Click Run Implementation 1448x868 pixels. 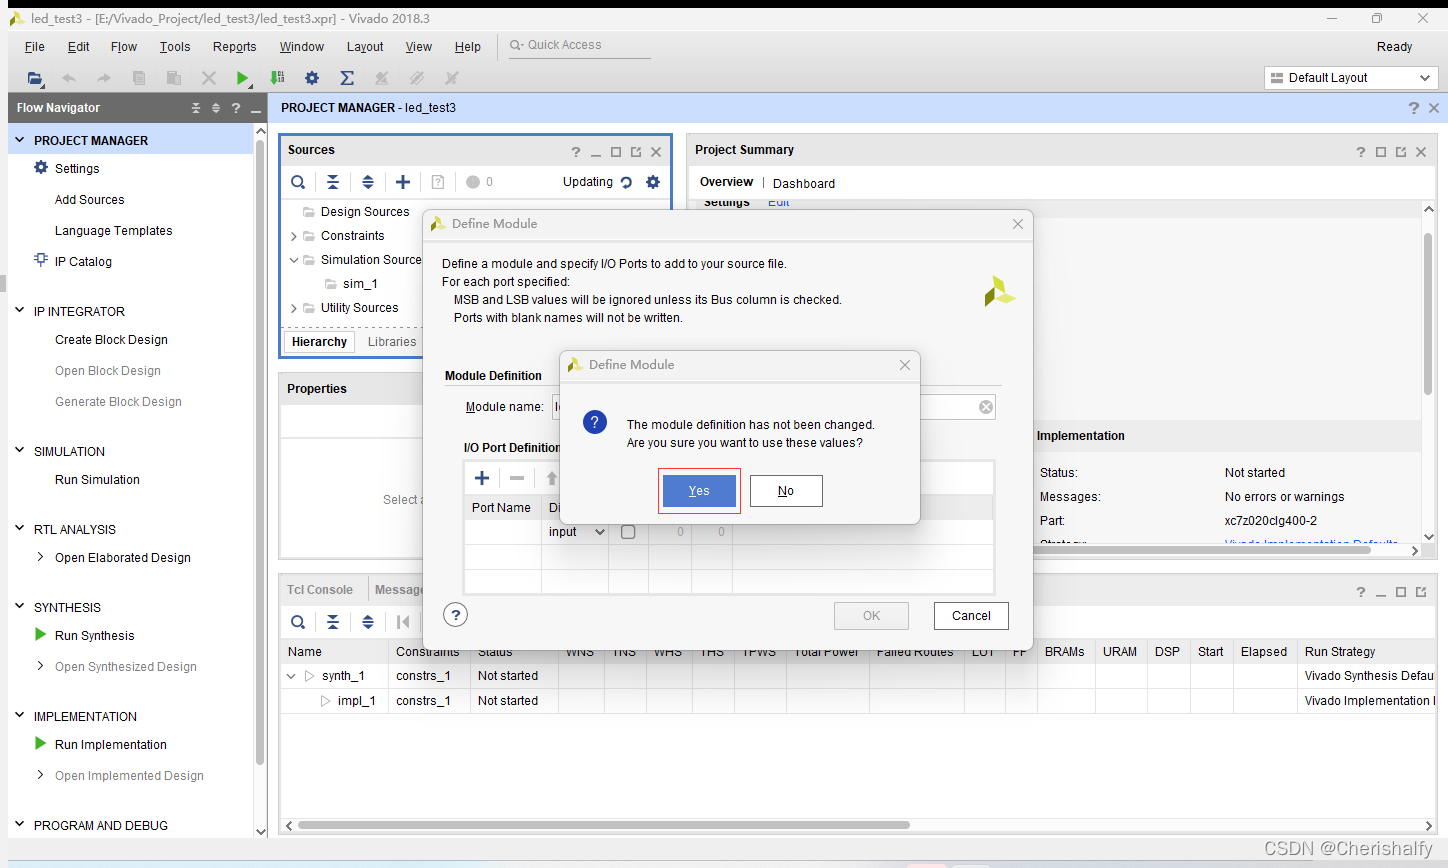111,745
